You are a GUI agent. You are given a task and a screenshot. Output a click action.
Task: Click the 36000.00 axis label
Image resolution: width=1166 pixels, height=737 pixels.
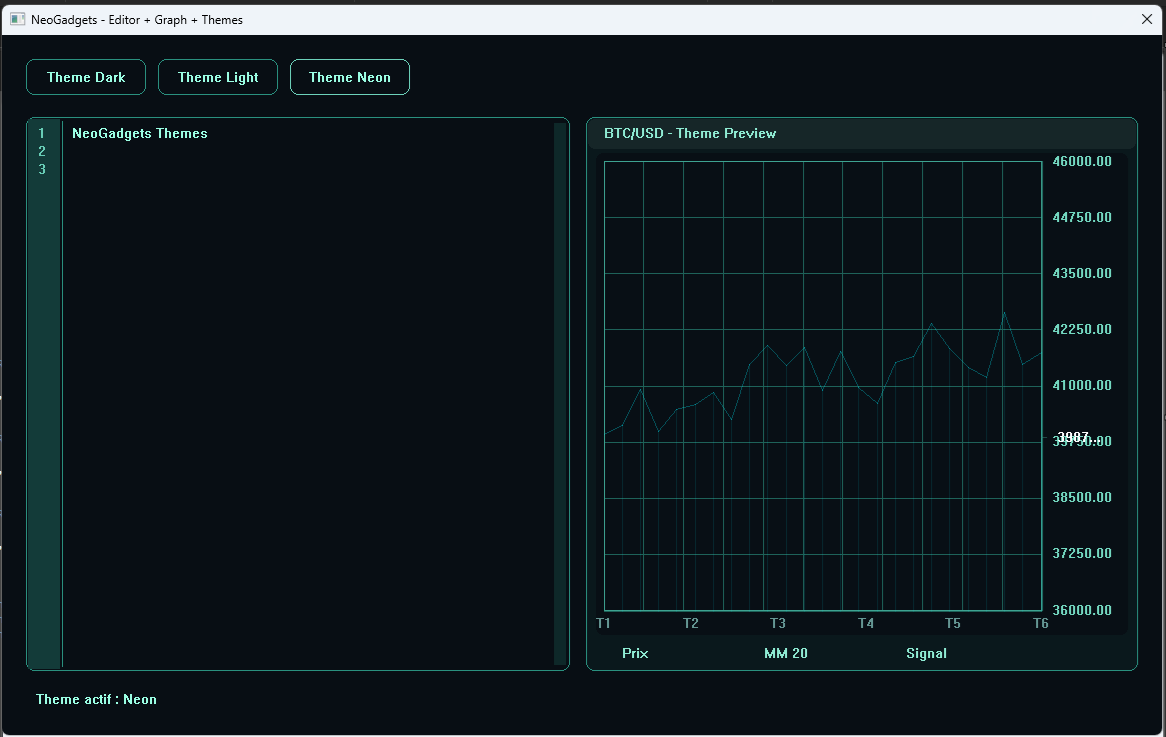(x=1082, y=611)
